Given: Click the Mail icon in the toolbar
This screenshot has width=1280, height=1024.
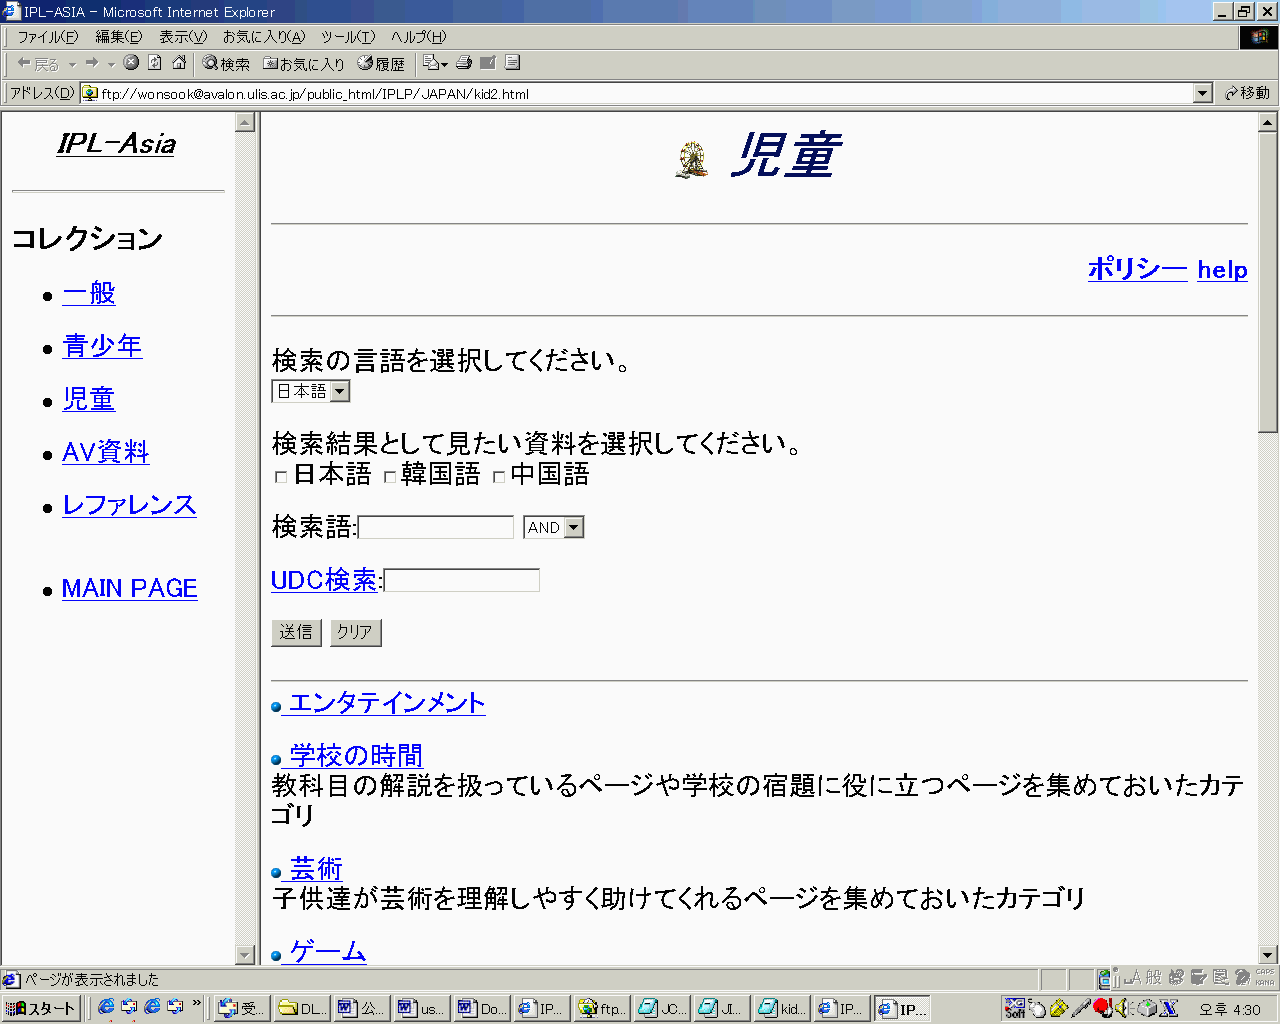Looking at the screenshot, I should pyautogui.click(x=488, y=63).
